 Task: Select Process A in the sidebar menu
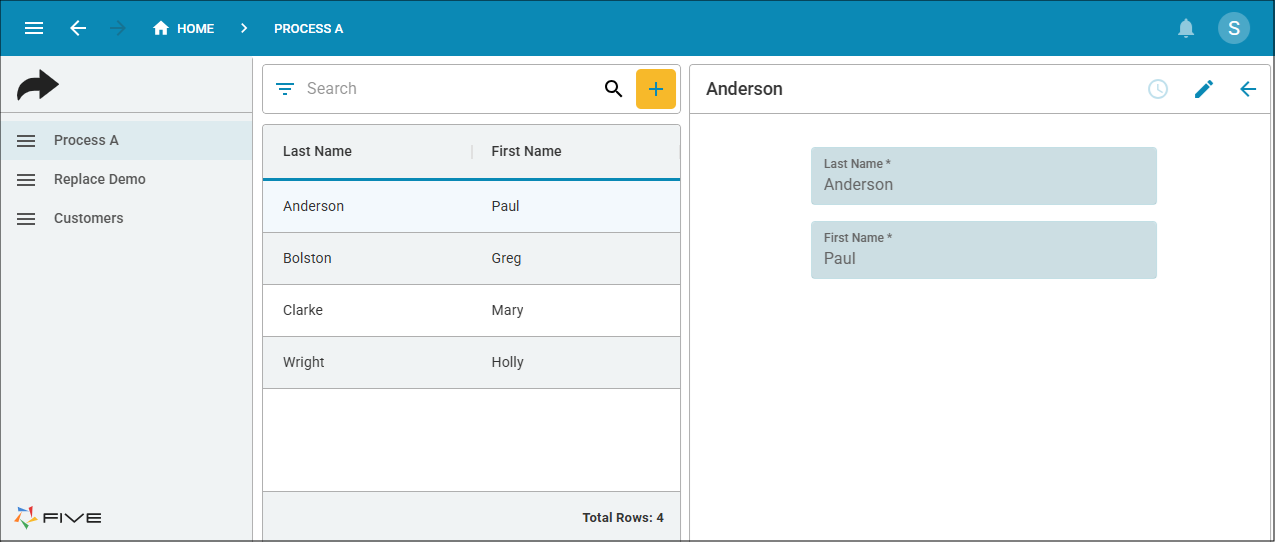tap(126, 140)
